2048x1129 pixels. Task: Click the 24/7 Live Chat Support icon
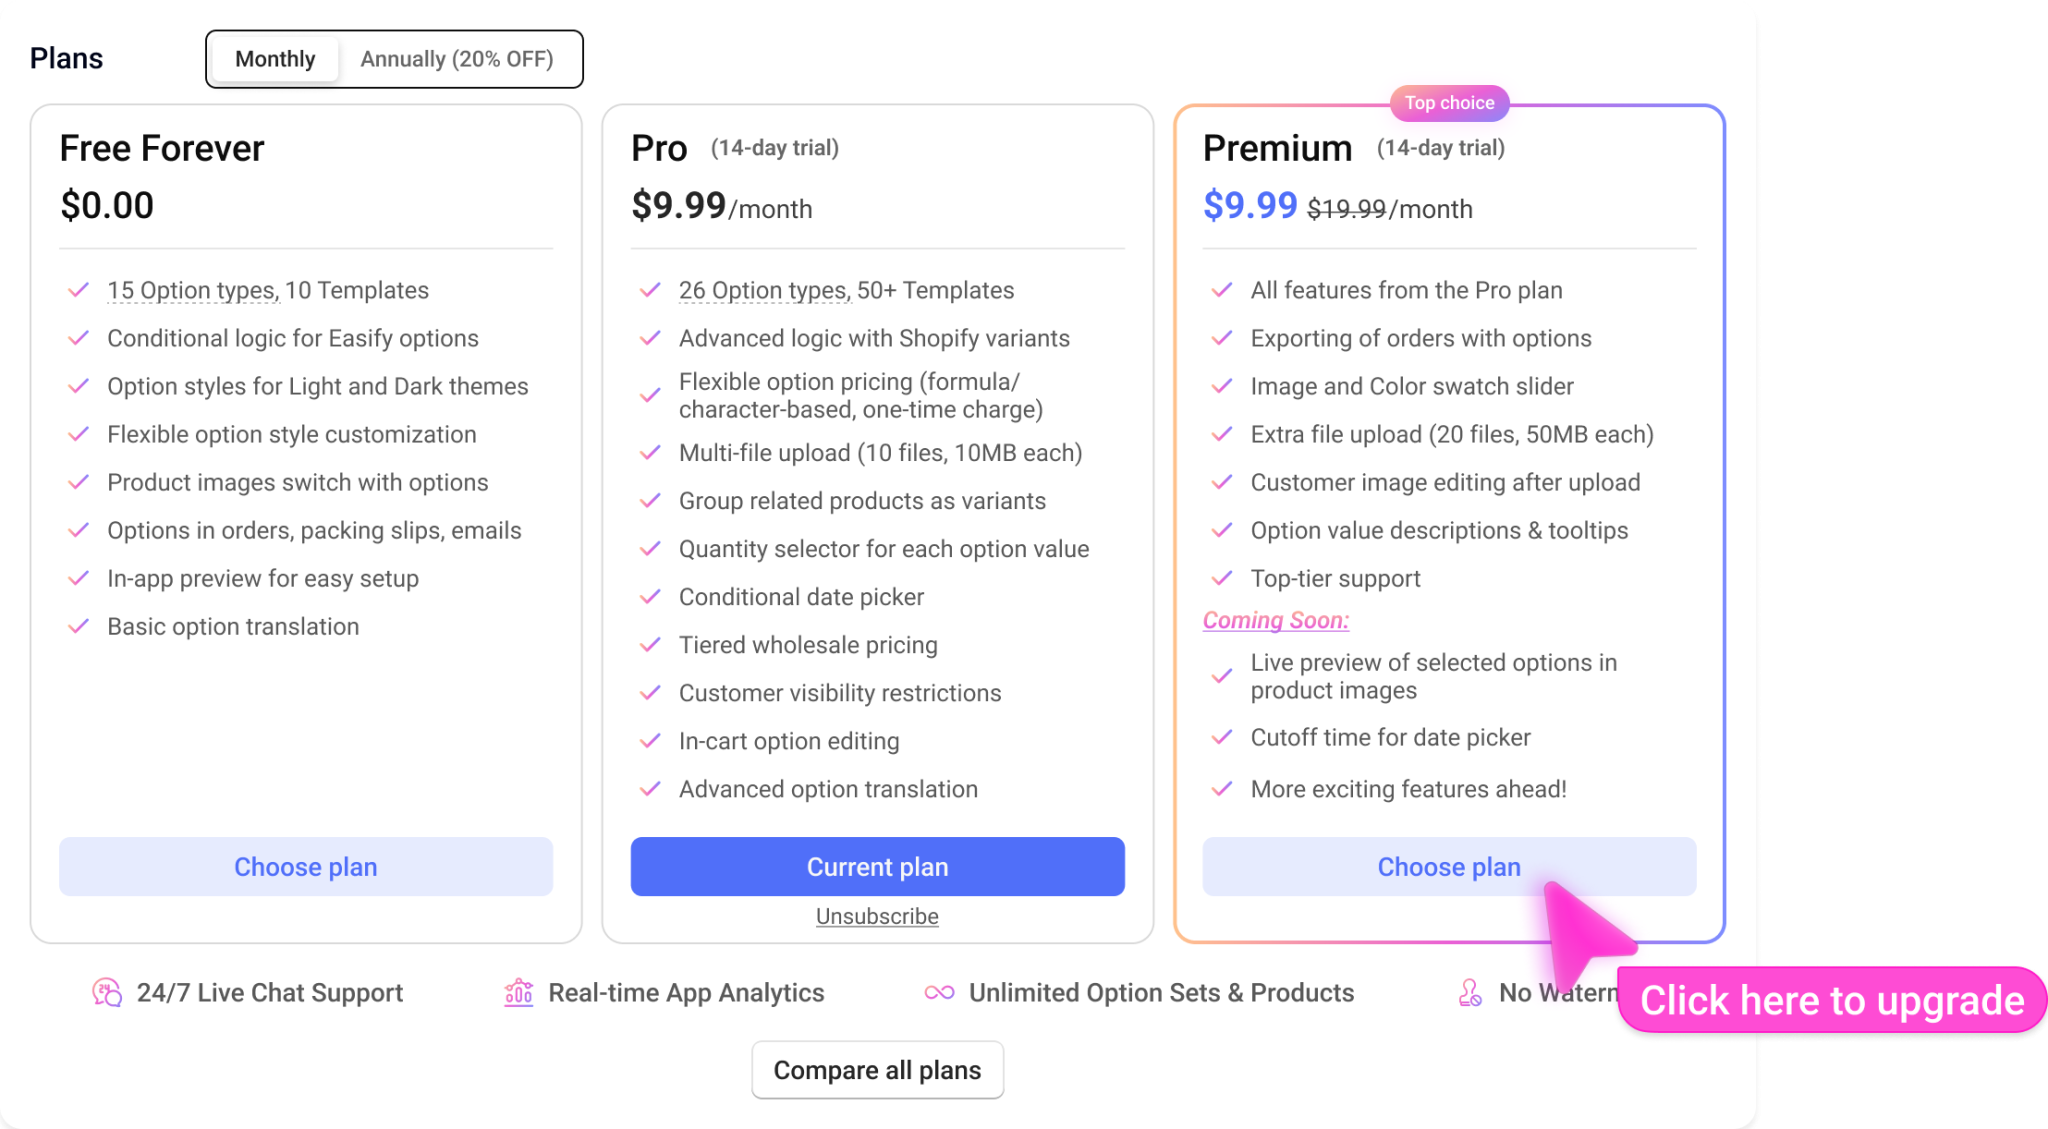107,992
